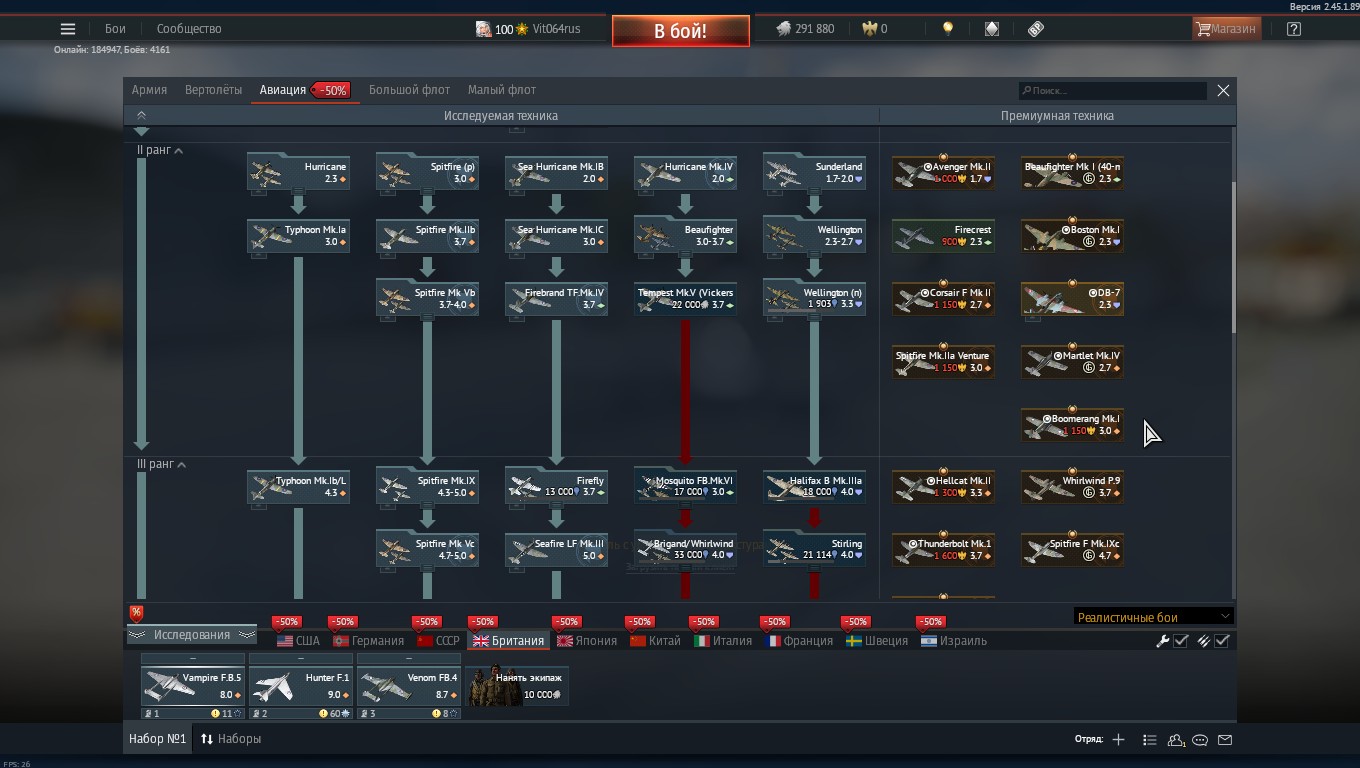Select the premium Whirlwind P.9 card

tap(1072, 486)
